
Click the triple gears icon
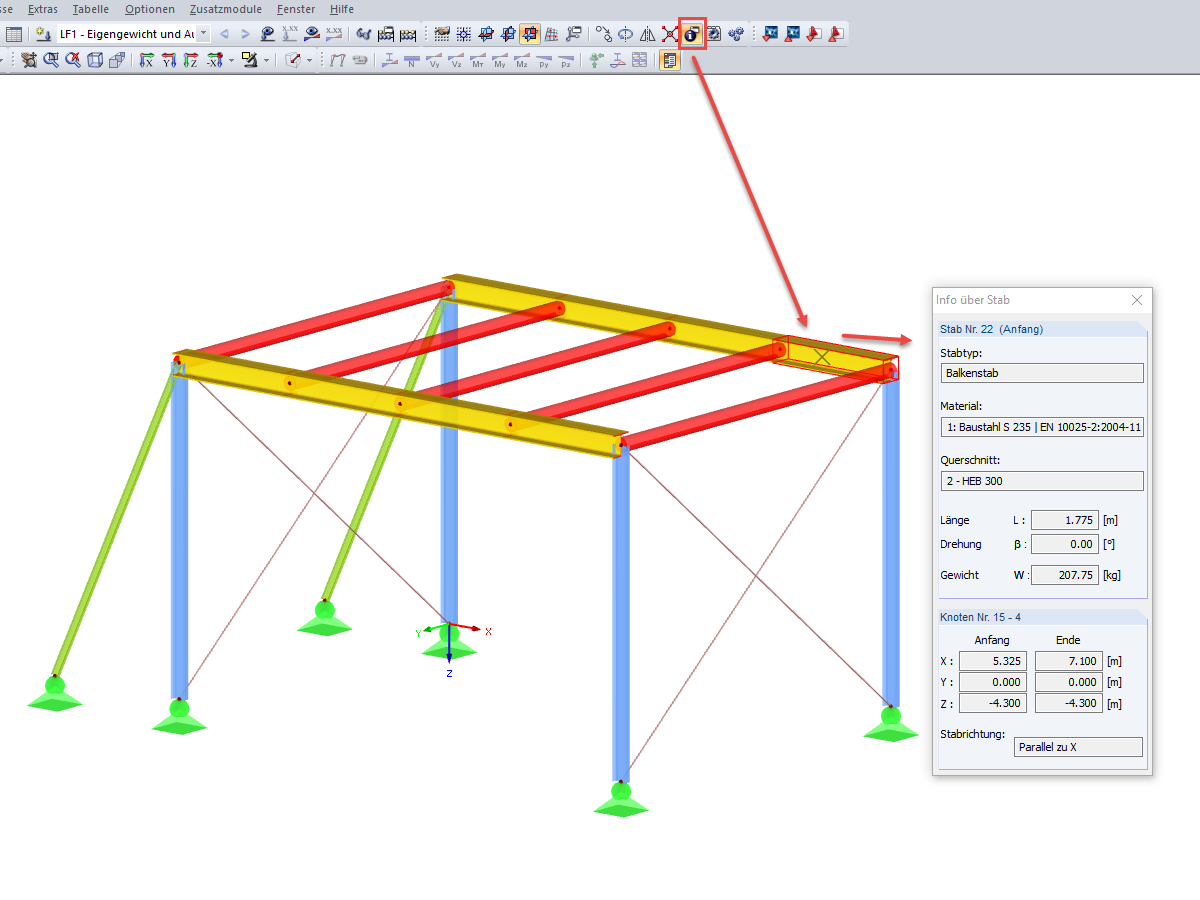coord(736,35)
